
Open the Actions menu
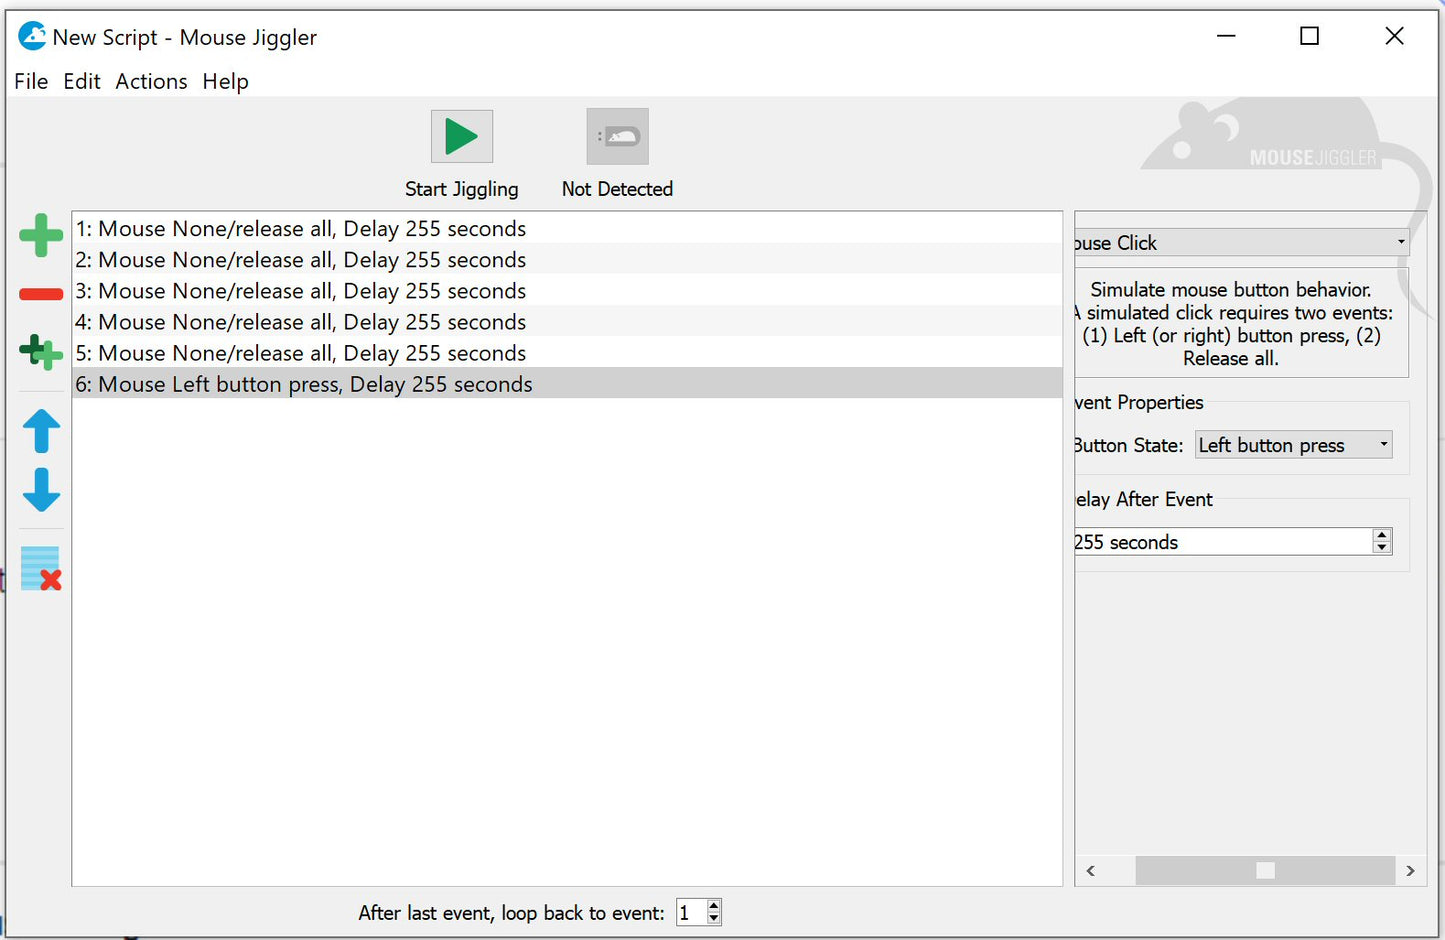151,82
